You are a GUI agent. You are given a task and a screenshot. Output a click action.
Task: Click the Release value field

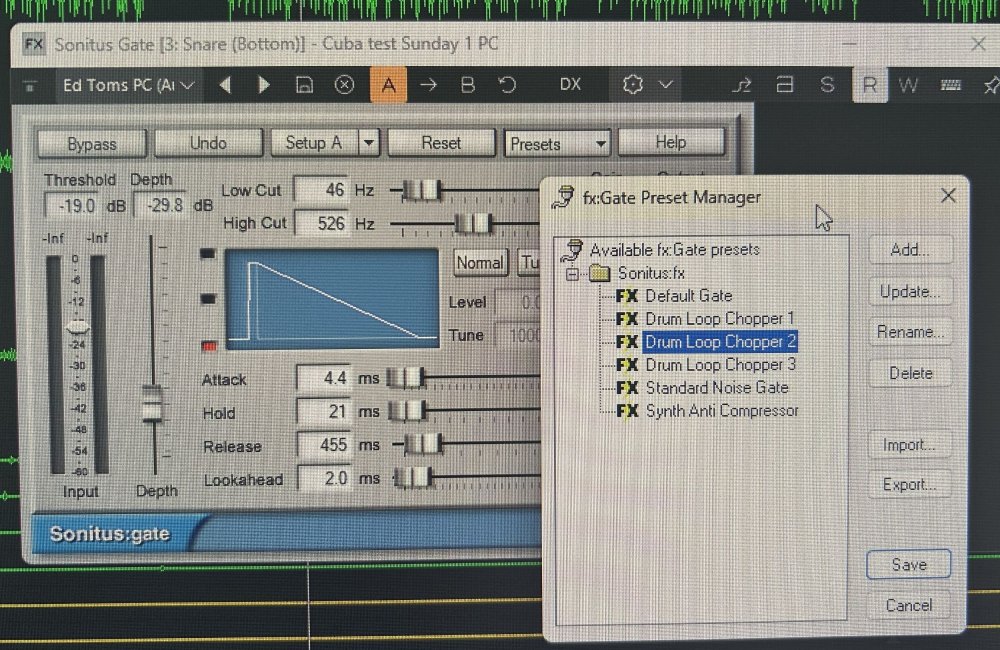tap(324, 445)
